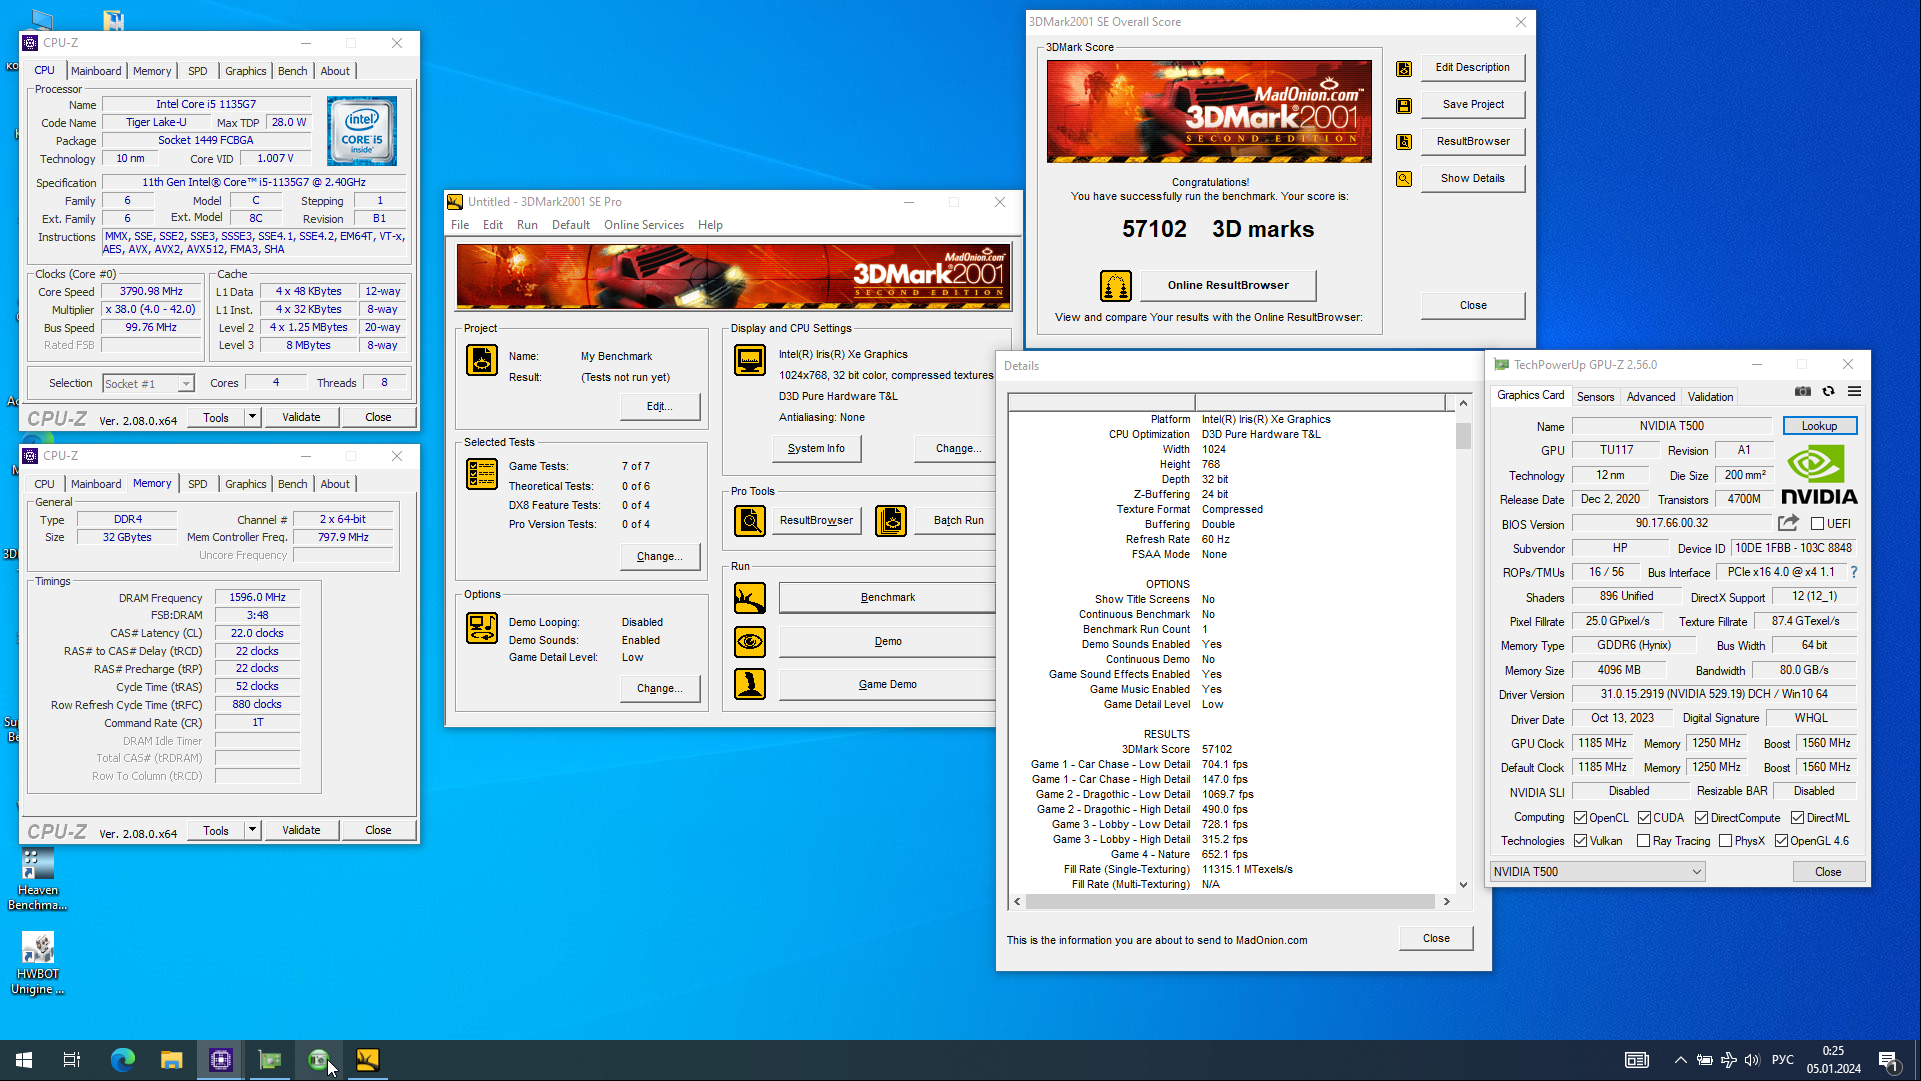Open the Sensors tab in GPU-Z

point(1595,397)
